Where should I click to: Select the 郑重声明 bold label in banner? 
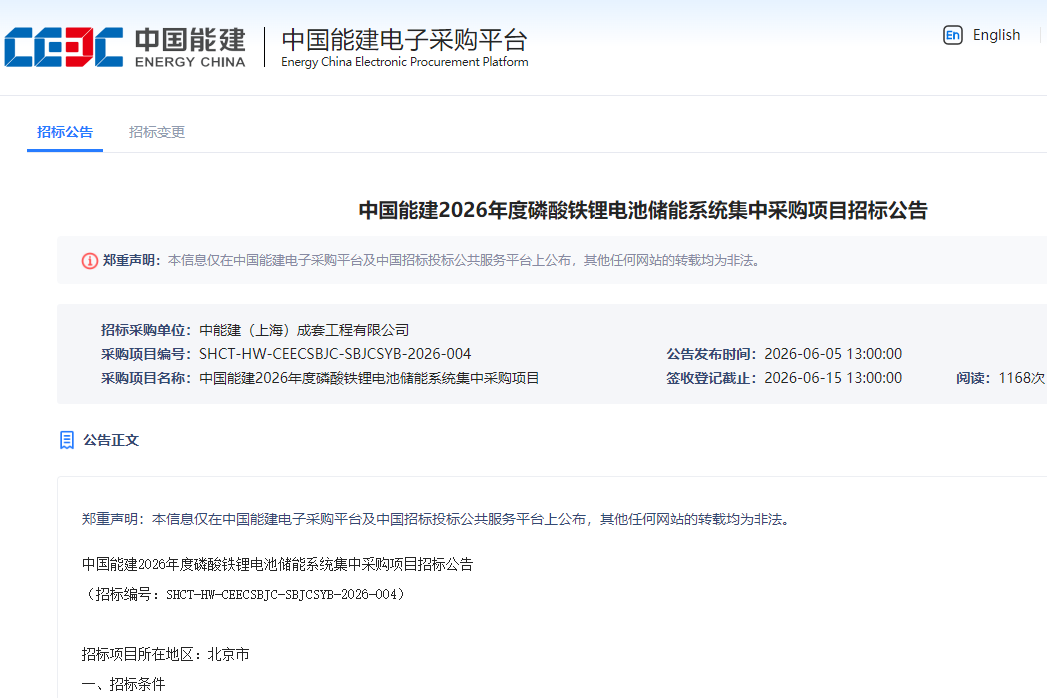pos(132,260)
